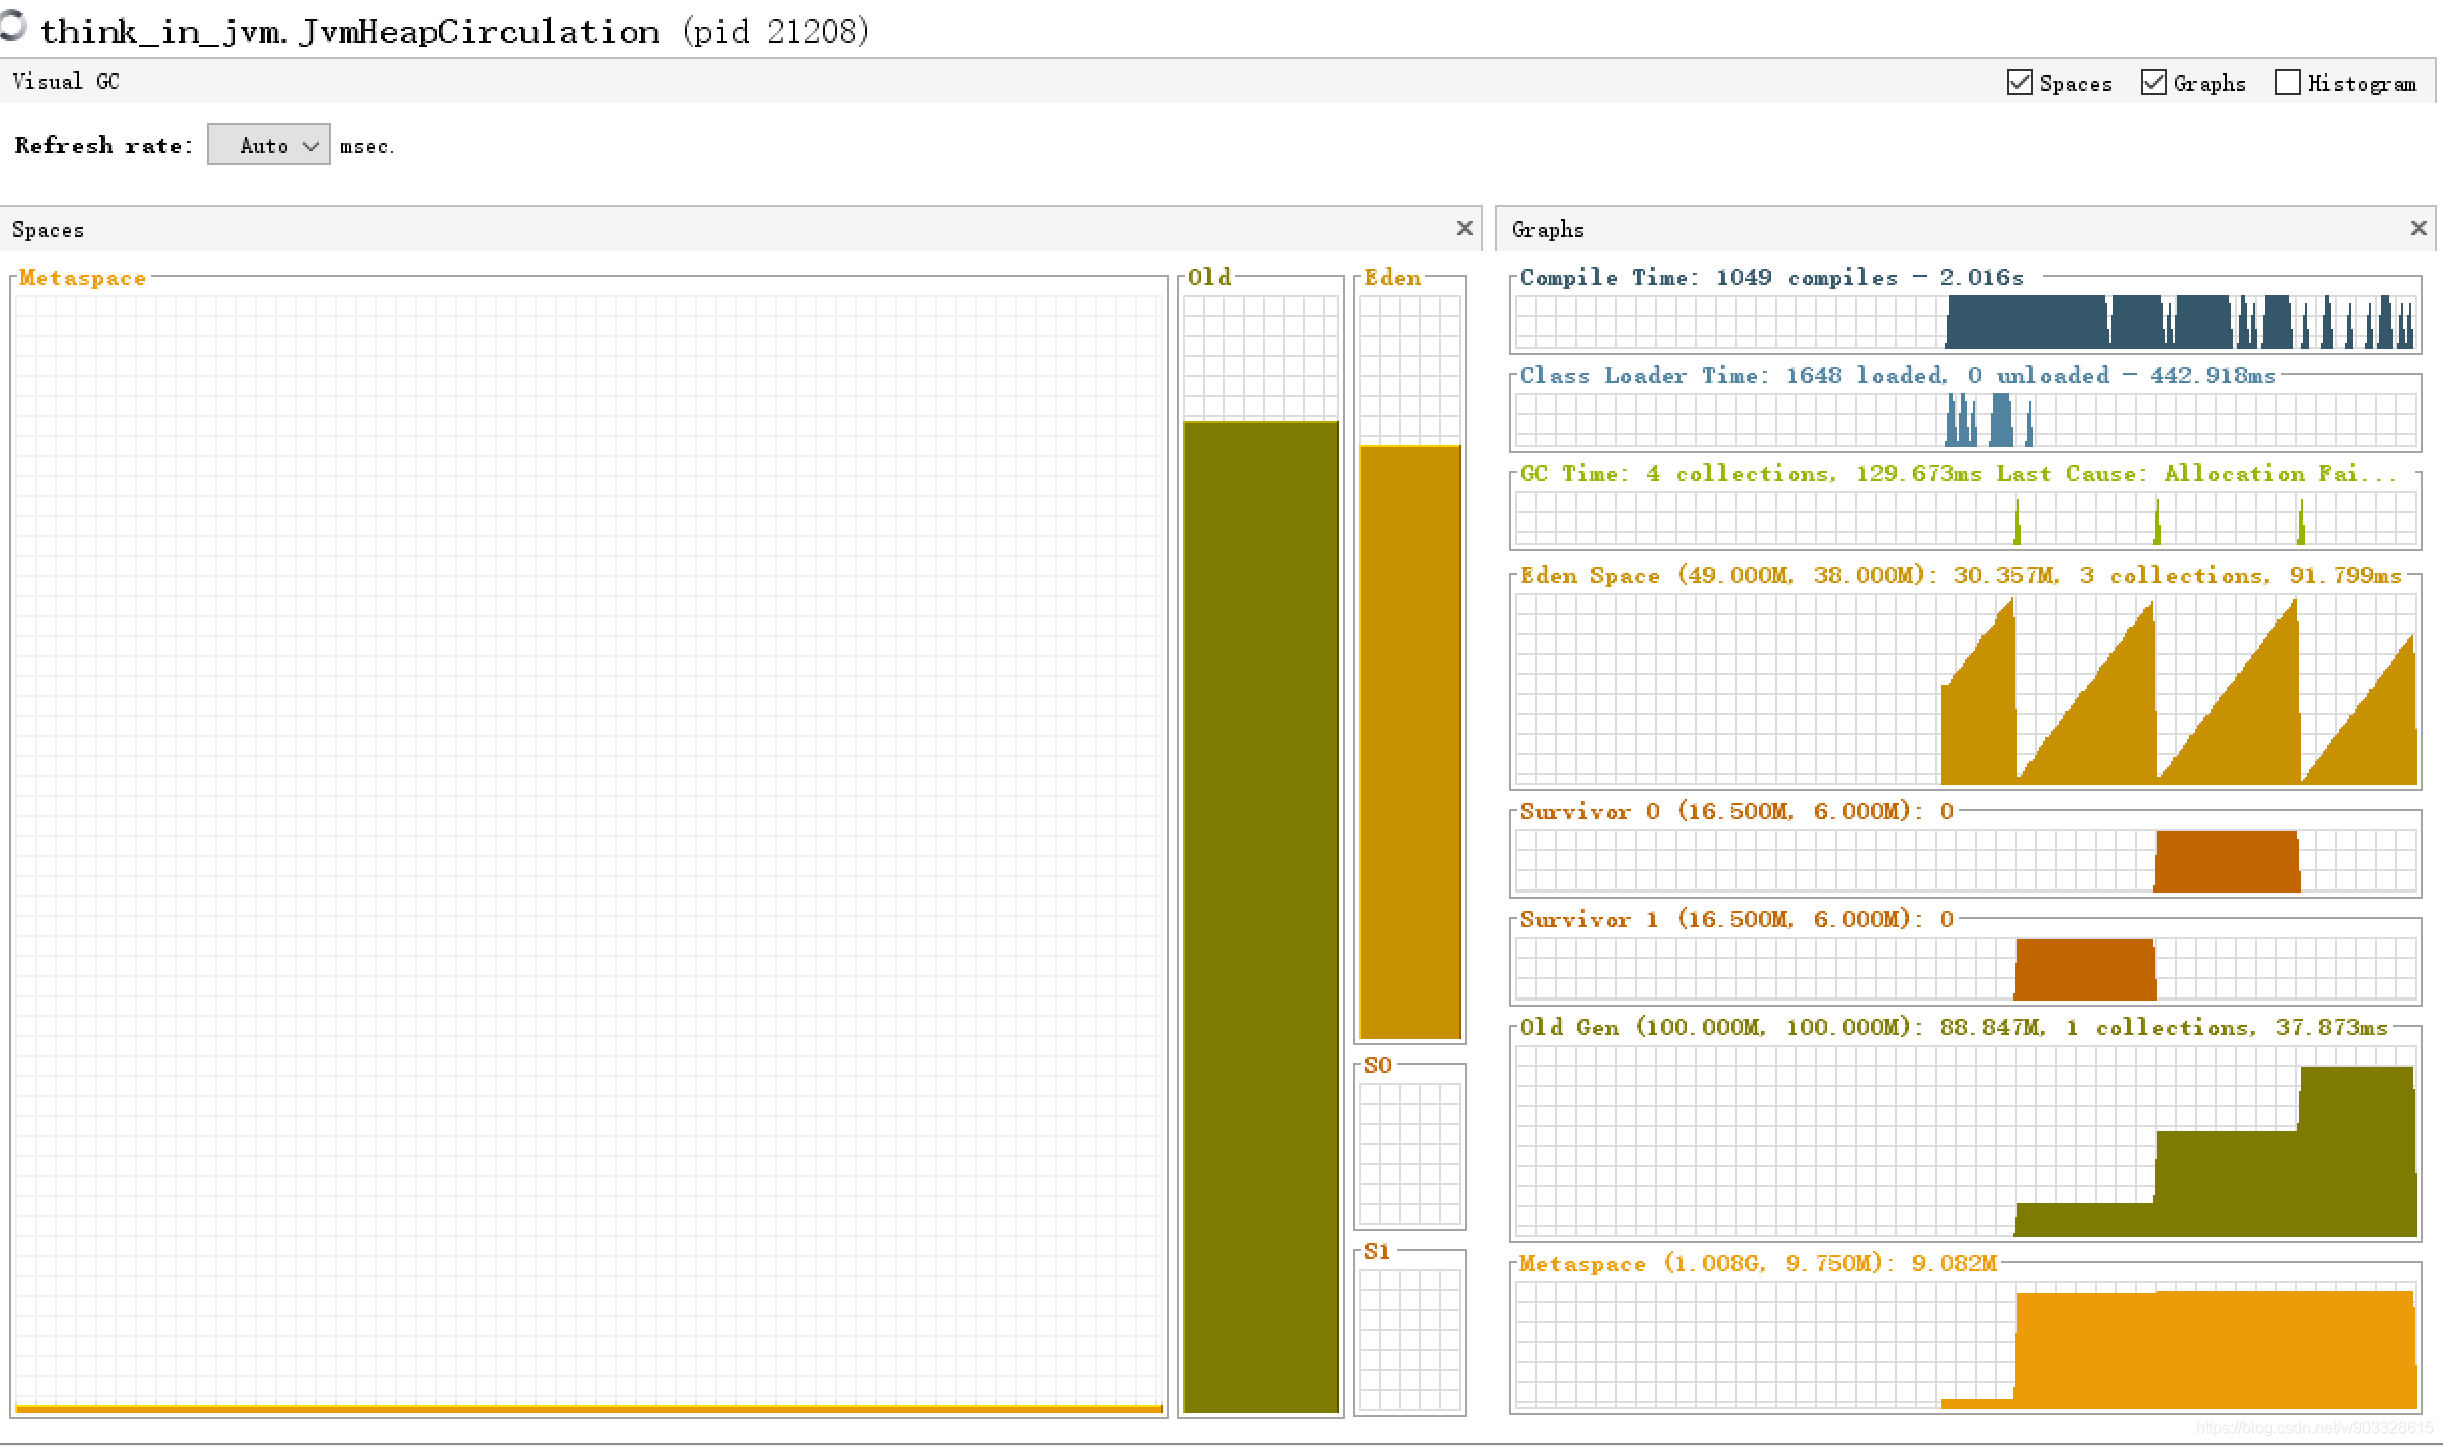Click the loading spinner icon beside title
This screenshot has height=1446, width=2443.
click(12, 24)
